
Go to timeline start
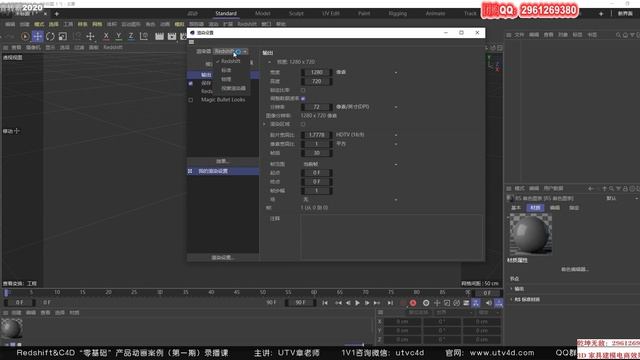(x=325, y=303)
